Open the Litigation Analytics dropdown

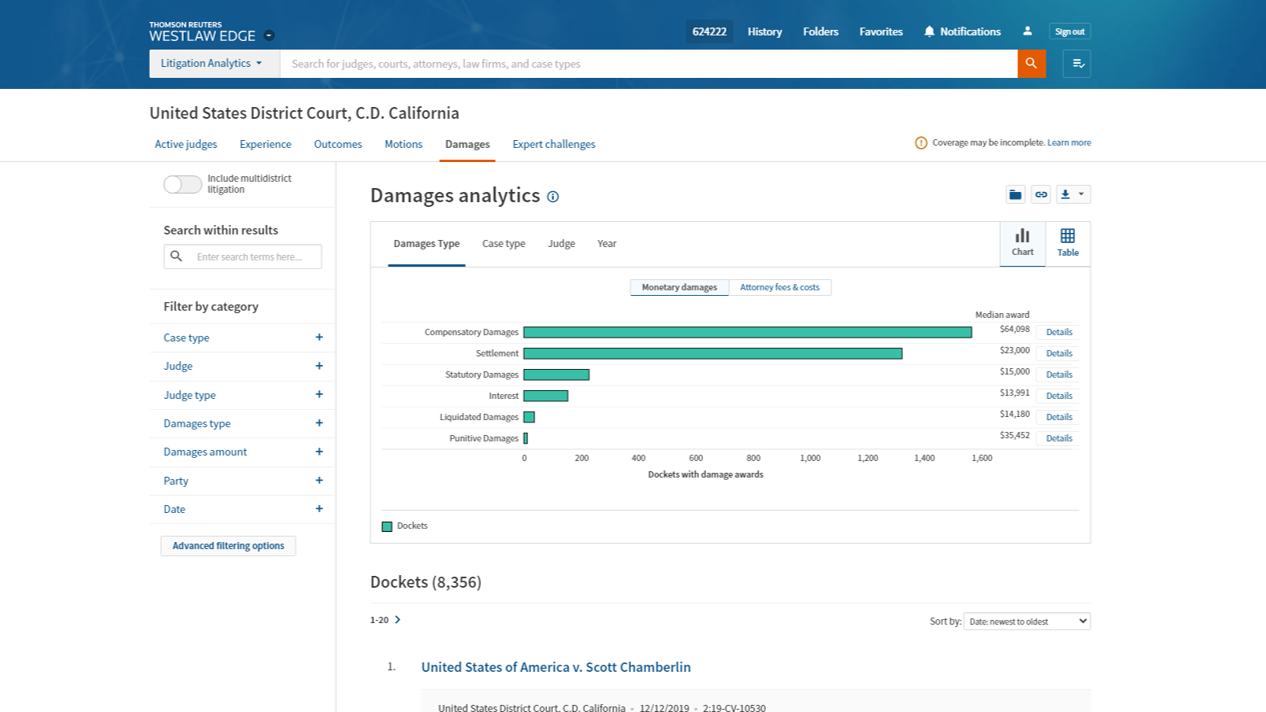pos(212,64)
